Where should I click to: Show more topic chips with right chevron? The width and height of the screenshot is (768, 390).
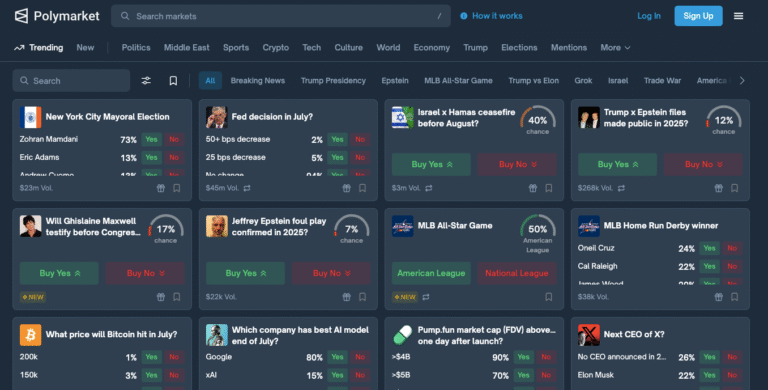[742, 81]
